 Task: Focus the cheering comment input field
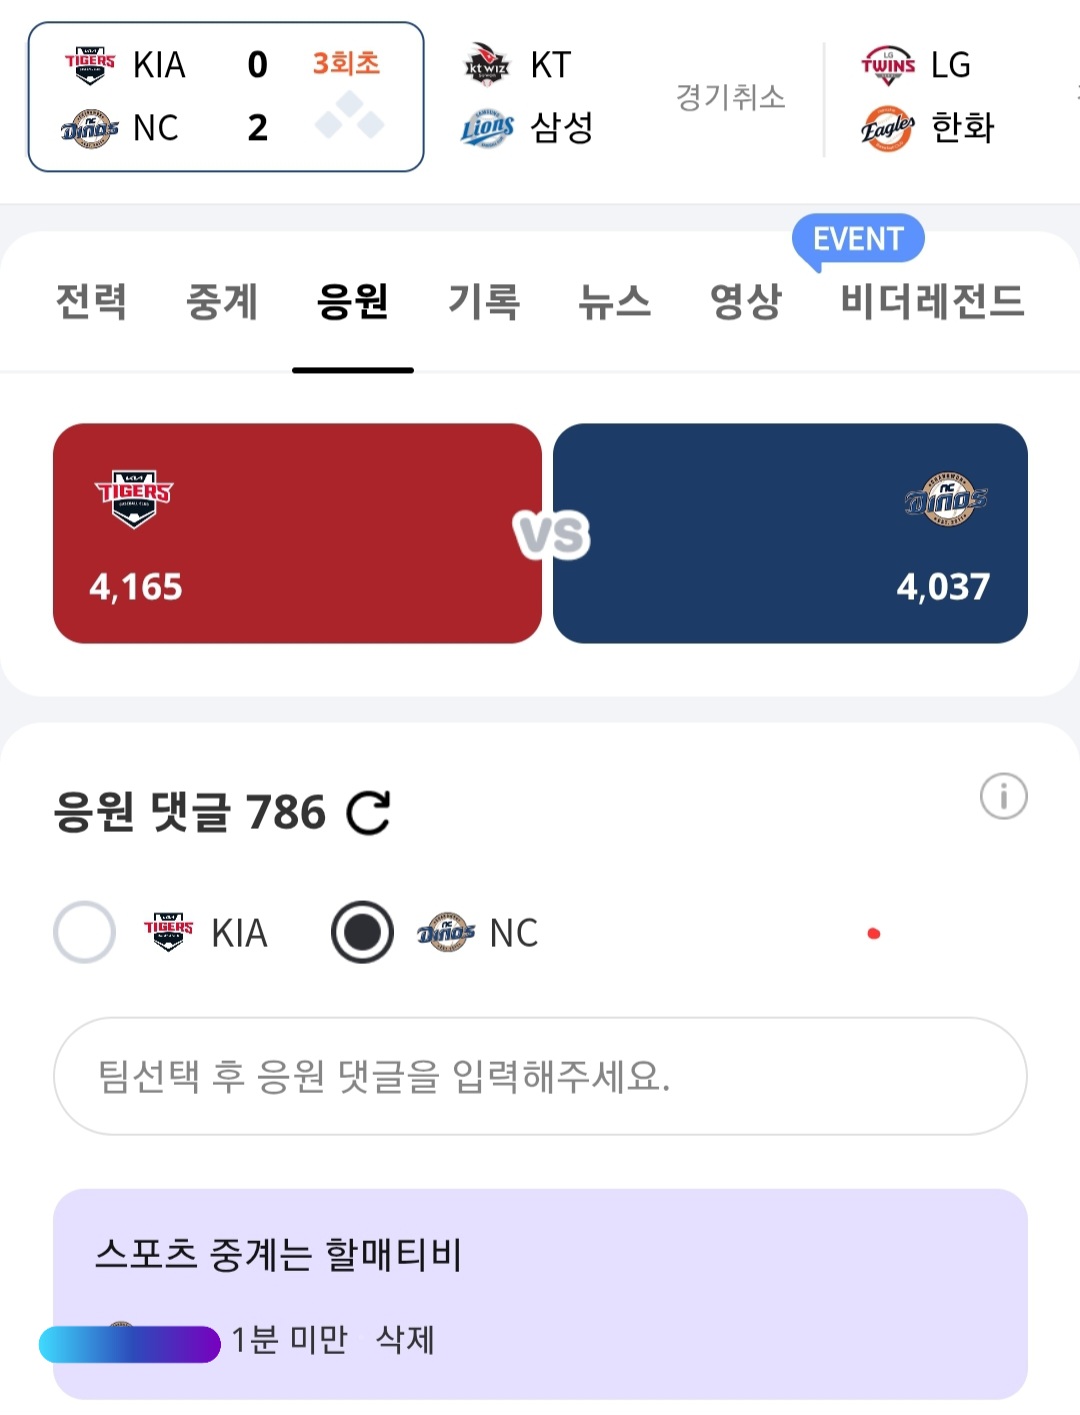tap(540, 1076)
